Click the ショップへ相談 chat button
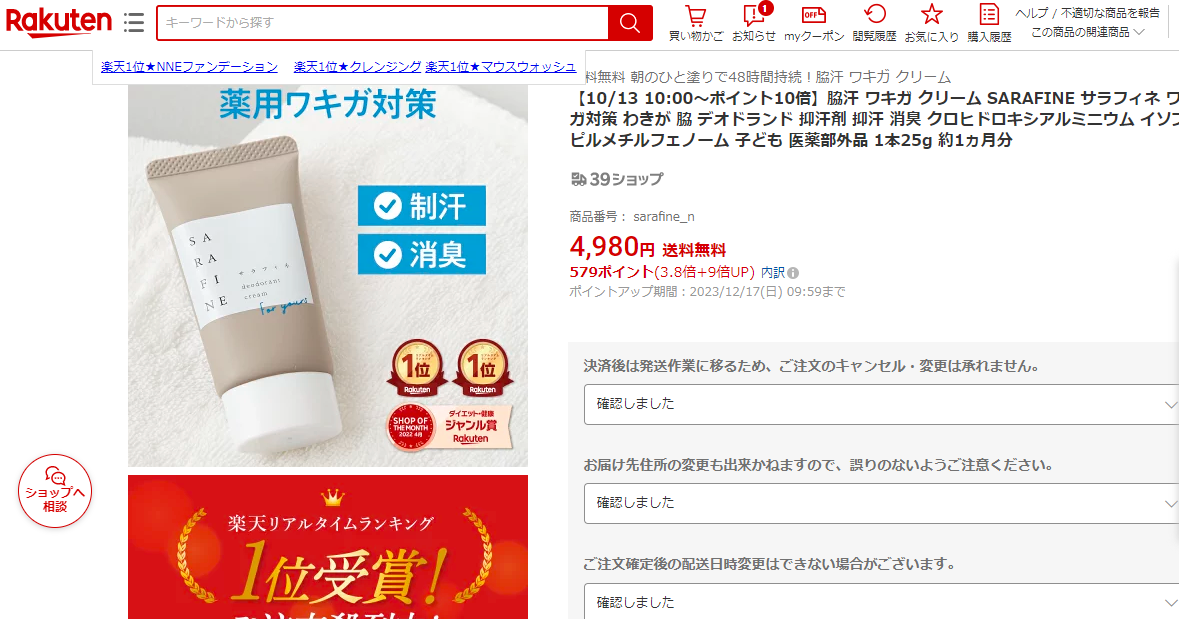The height and width of the screenshot is (619, 1179). (x=55, y=490)
